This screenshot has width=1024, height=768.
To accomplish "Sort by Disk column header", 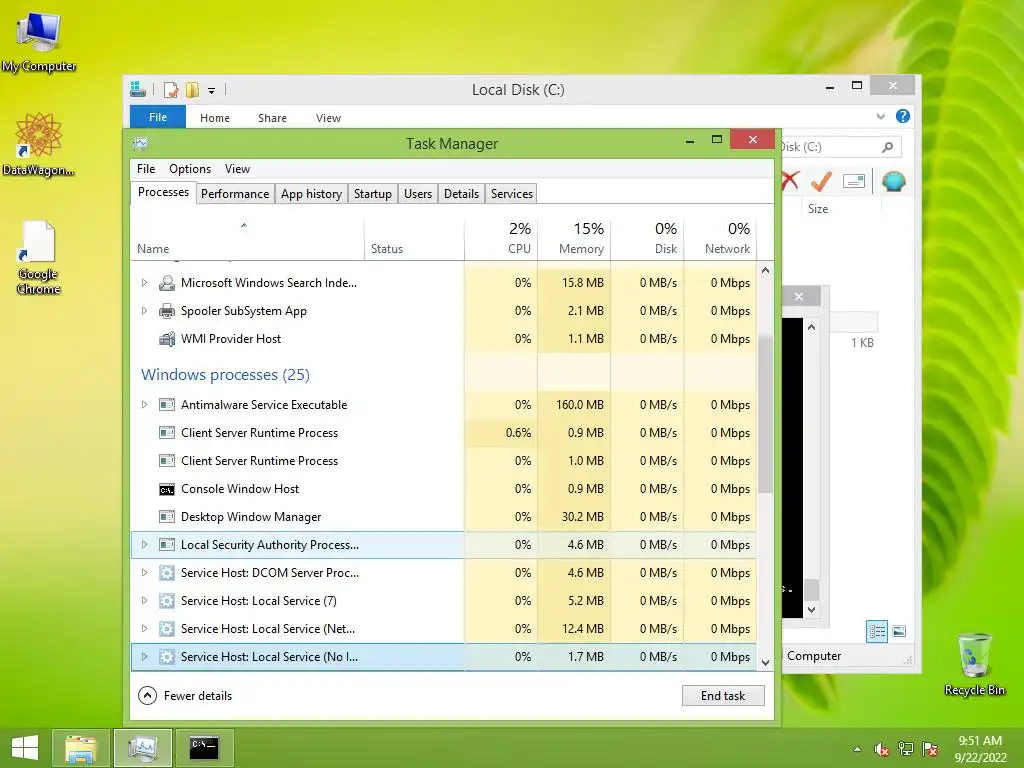I will pos(647,239).
